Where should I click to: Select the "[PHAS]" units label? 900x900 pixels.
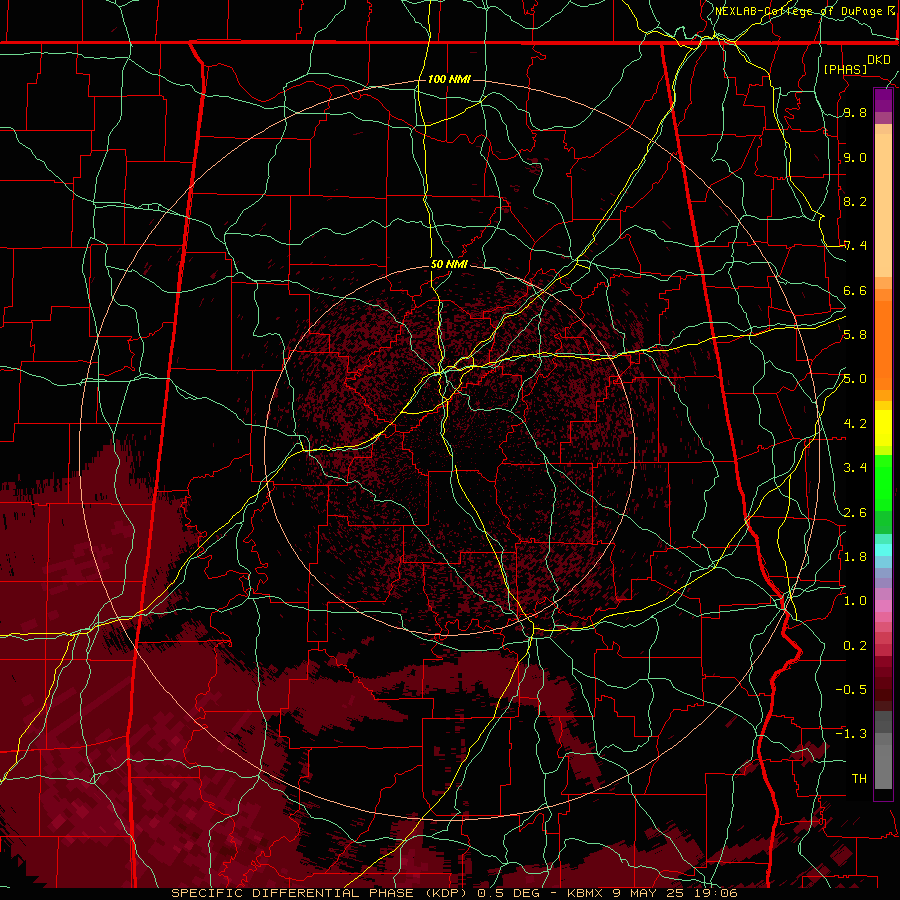845,69
